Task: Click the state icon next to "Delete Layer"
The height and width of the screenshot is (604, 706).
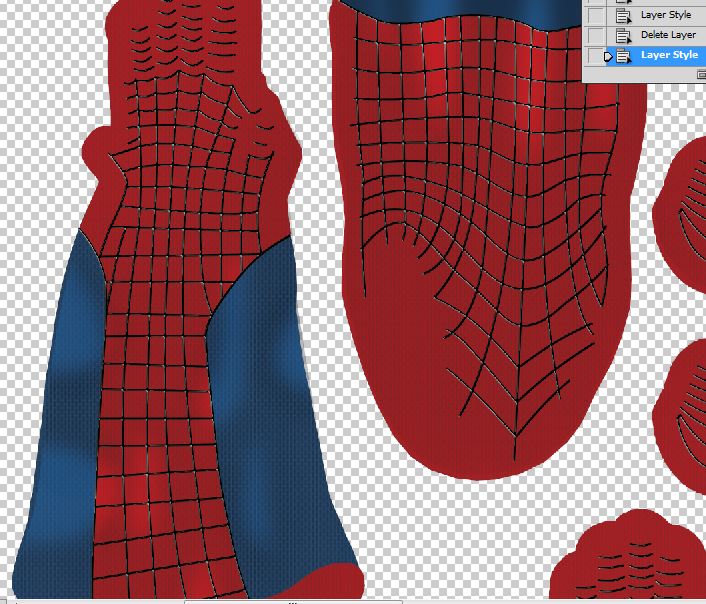Action: click(623, 36)
